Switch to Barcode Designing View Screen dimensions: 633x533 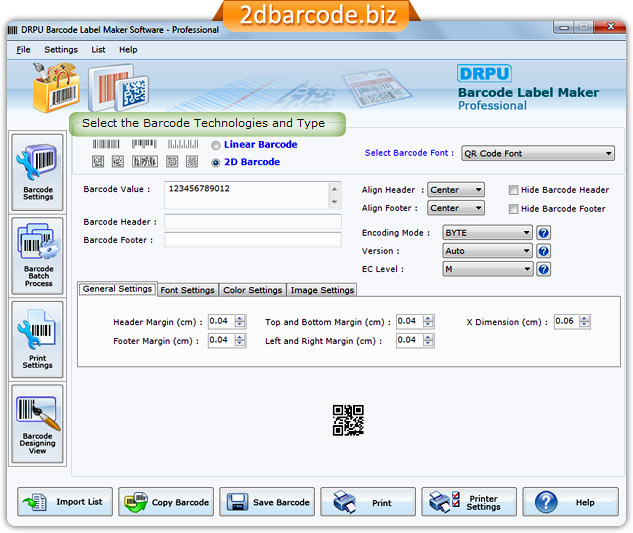(38, 424)
